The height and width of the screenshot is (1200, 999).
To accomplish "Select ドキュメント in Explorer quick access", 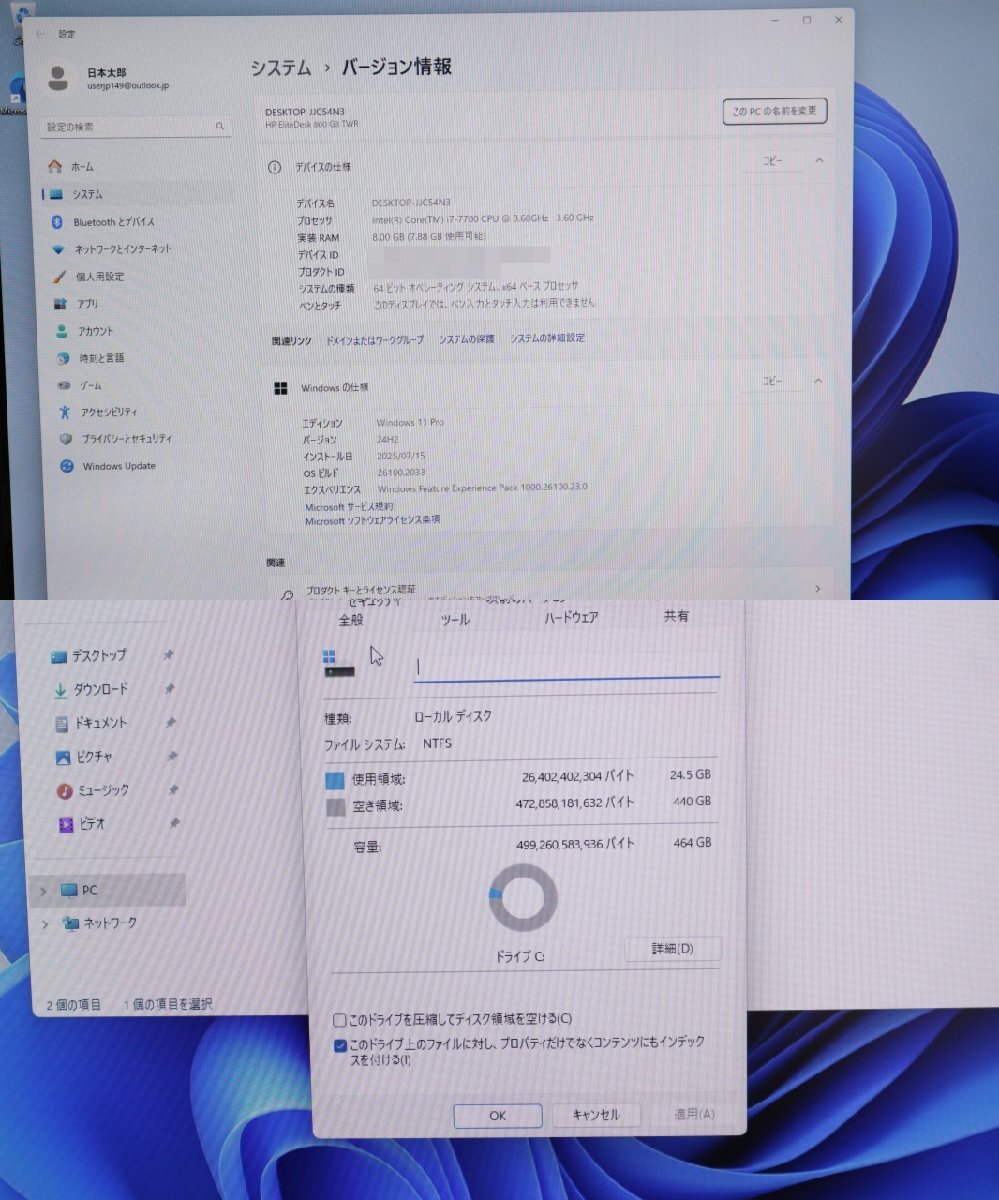I will pos(90,723).
